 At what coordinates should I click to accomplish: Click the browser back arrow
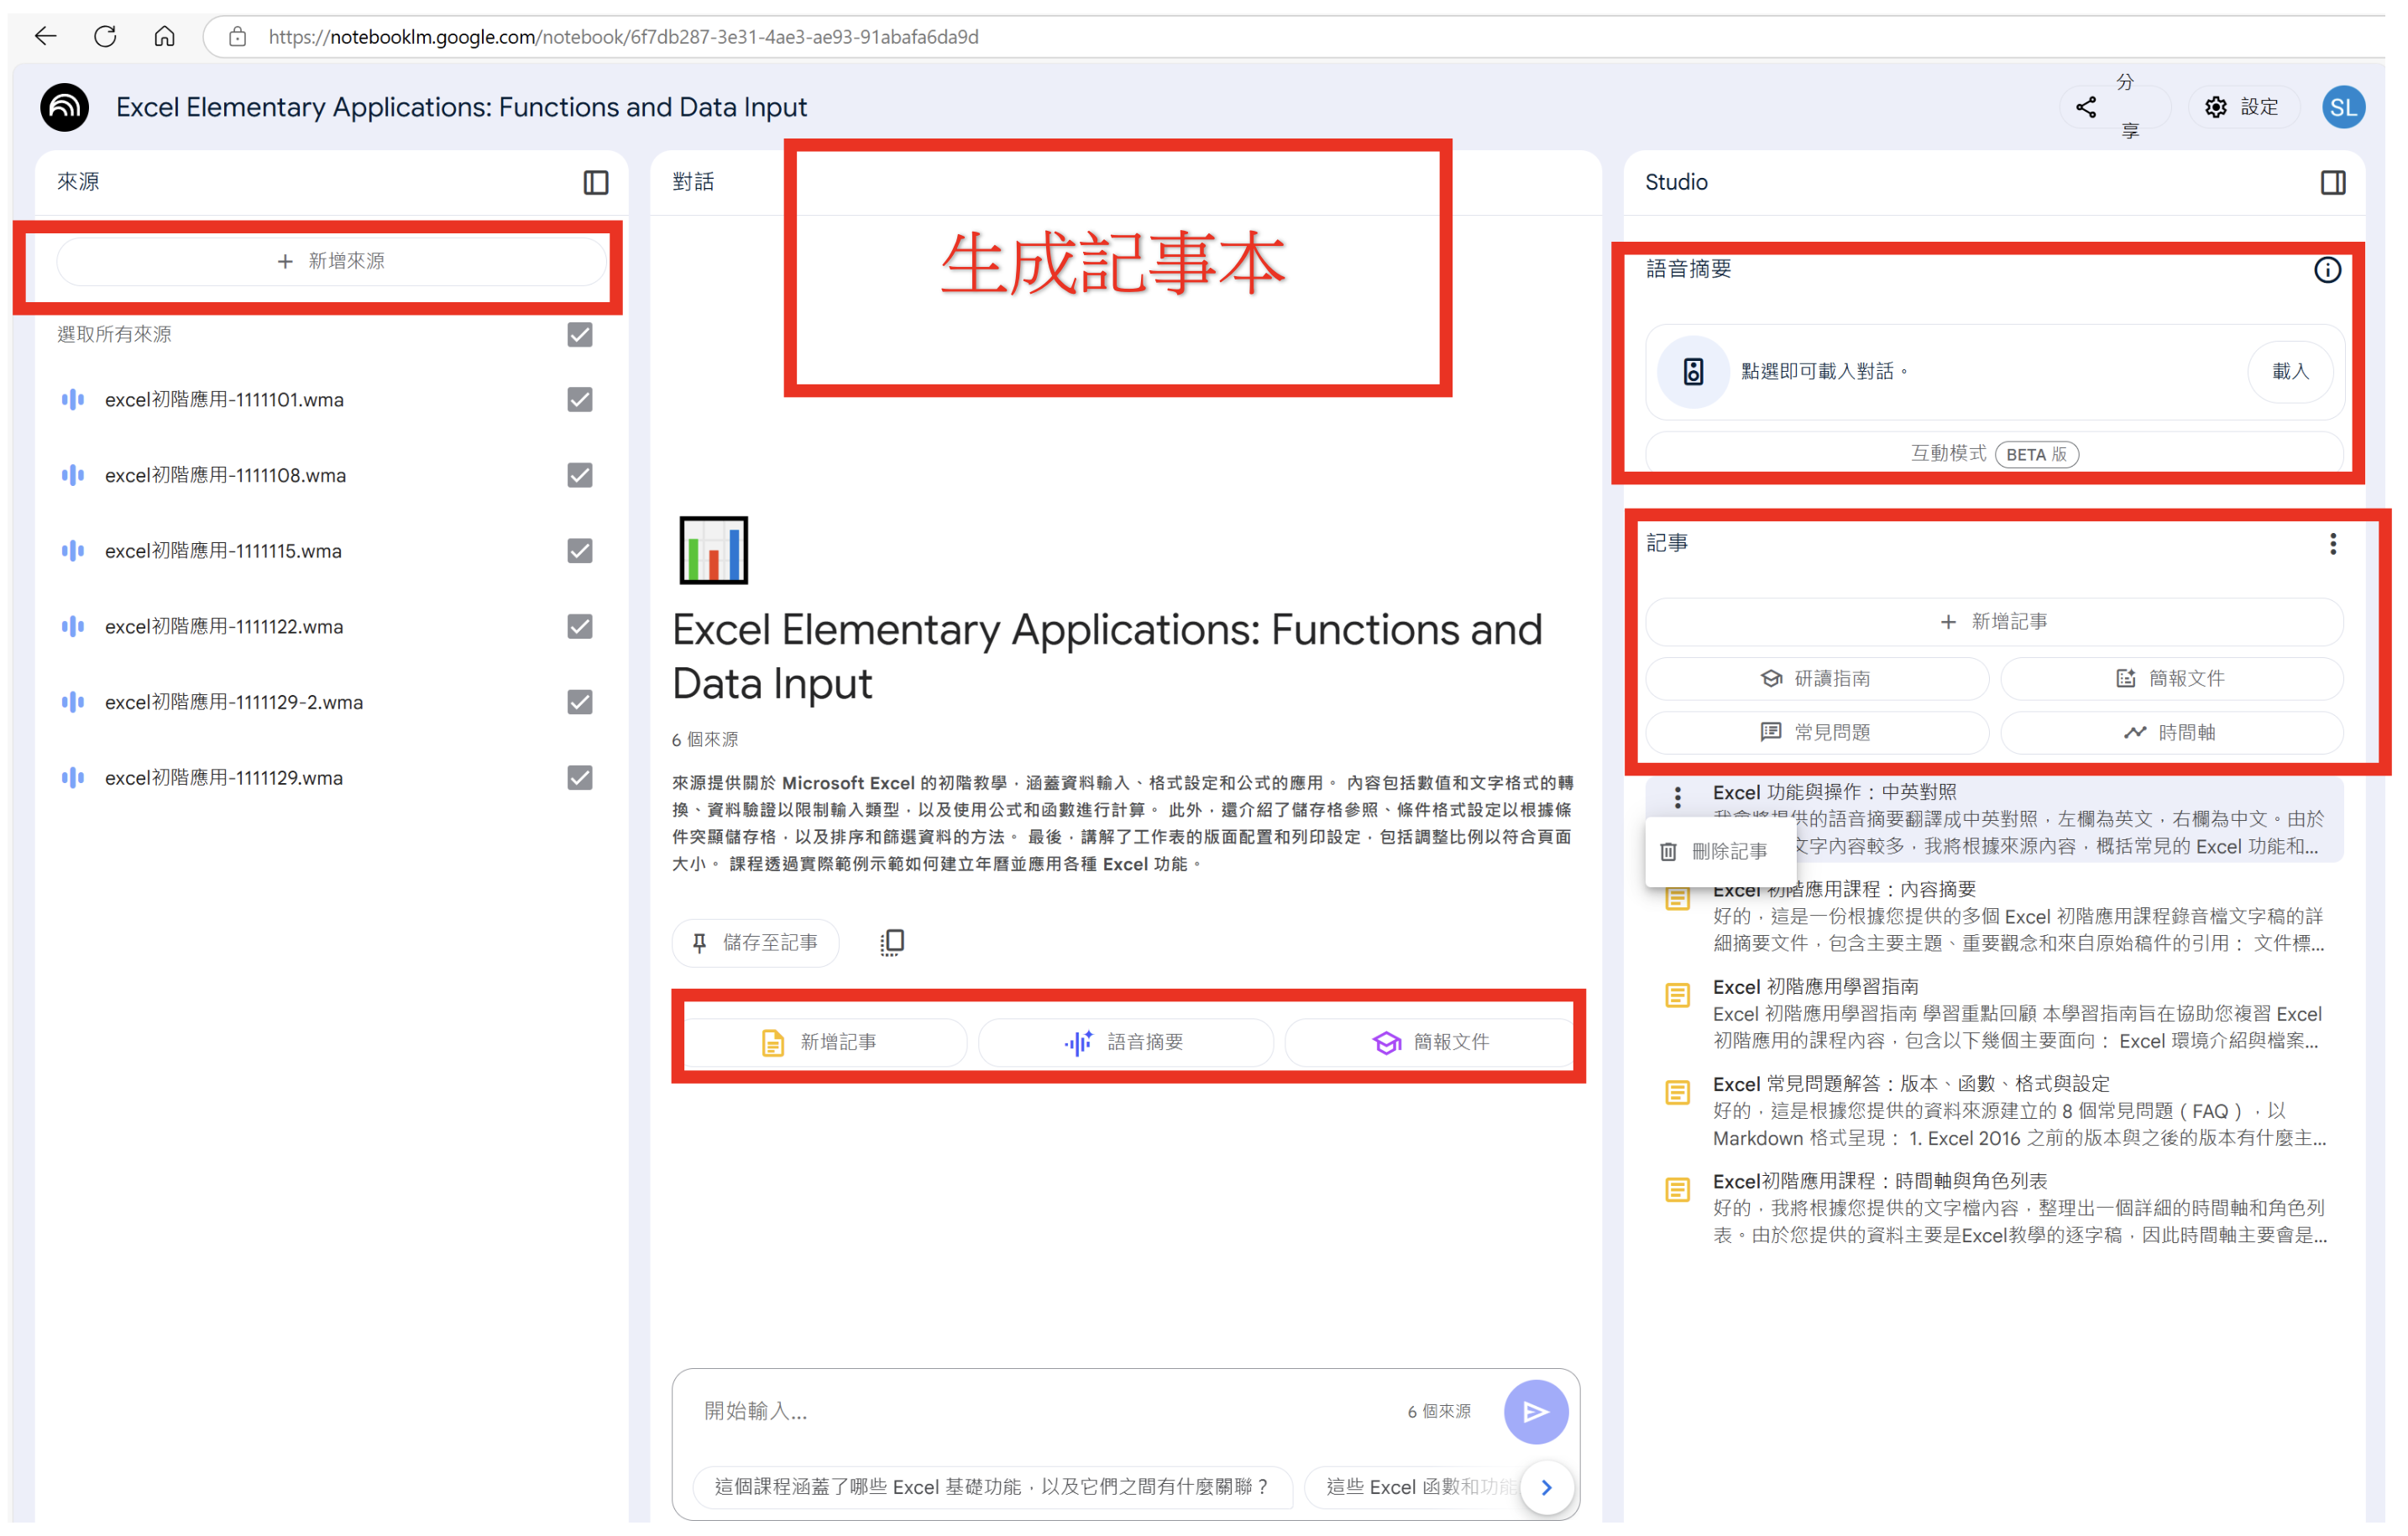pyautogui.click(x=45, y=37)
